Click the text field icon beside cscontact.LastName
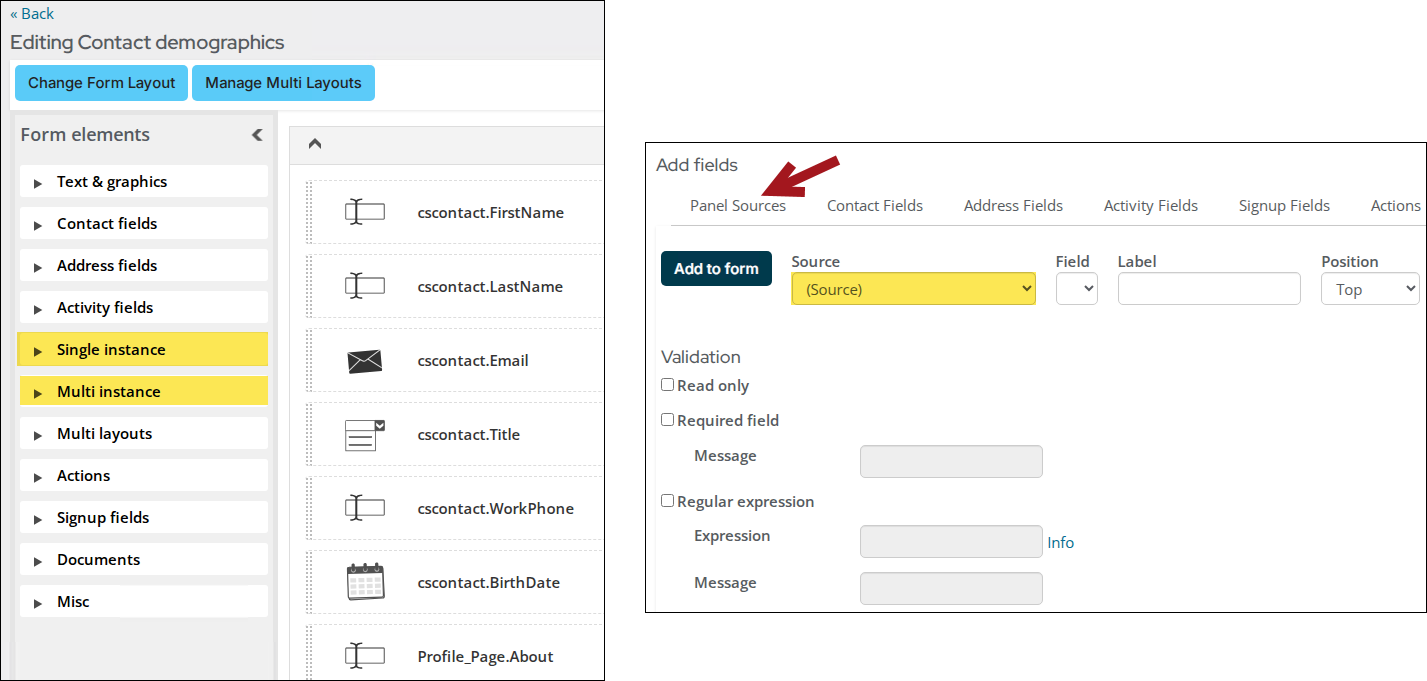The height and width of the screenshot is (681, 1427). click(x=365, y=286)
